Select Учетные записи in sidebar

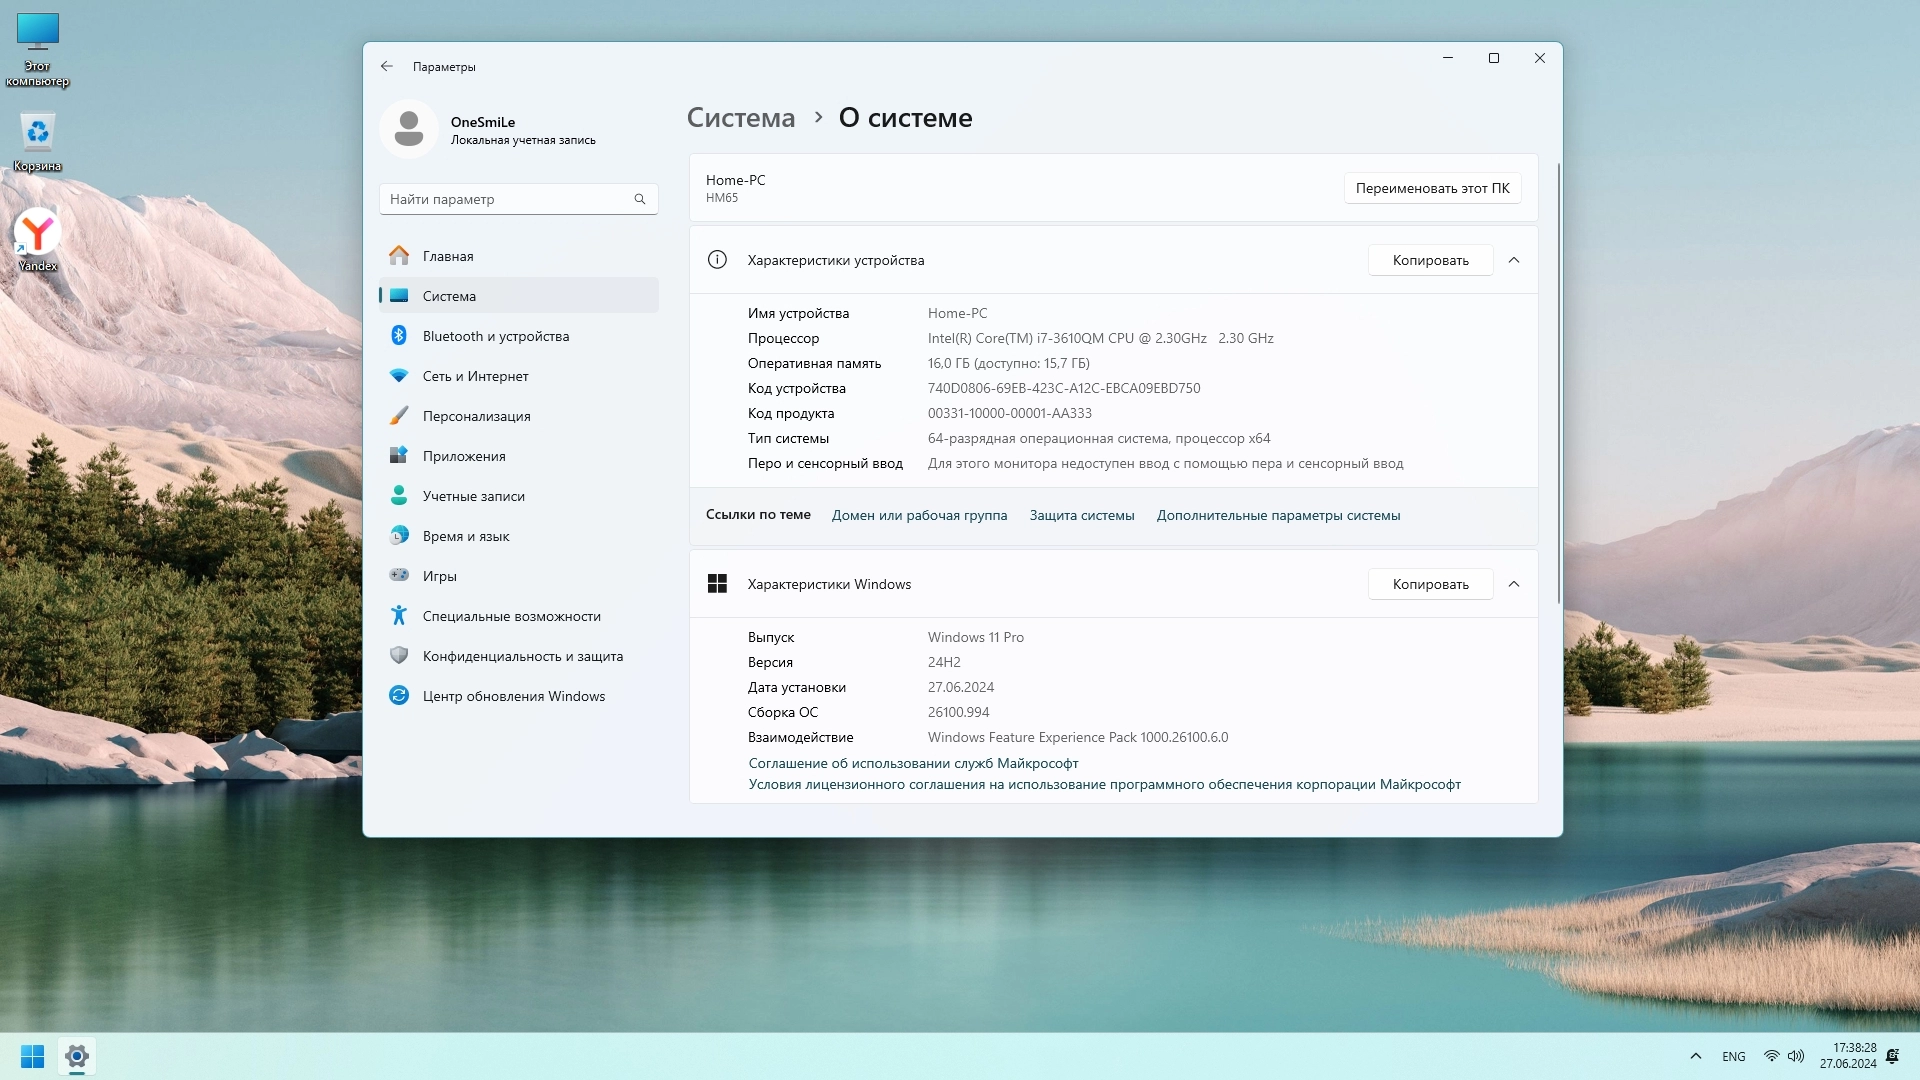pos(473,496)
